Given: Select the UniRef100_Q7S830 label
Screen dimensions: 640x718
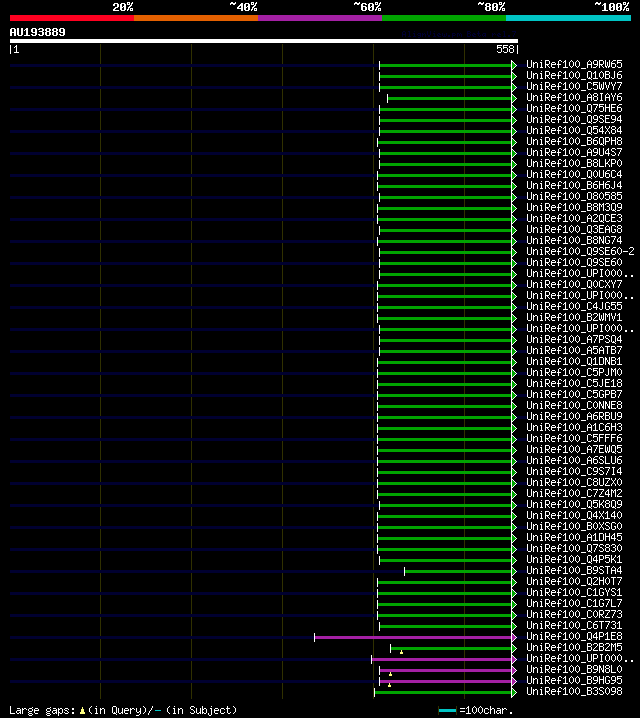Looking at the screenshot, I should [x=574, y=548].
